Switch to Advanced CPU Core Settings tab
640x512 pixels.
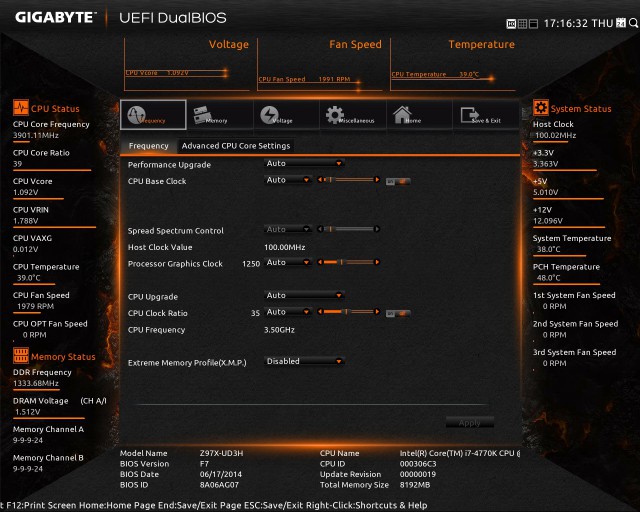click(236, 146)
